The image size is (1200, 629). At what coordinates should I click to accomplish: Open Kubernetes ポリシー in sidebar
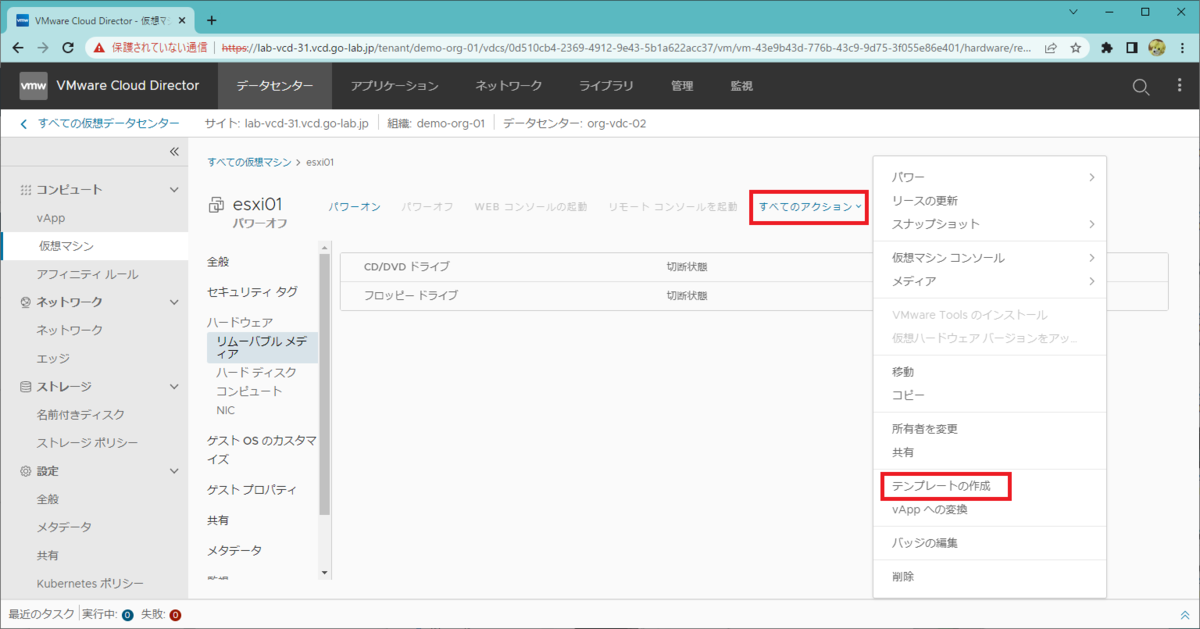(90, 583)
